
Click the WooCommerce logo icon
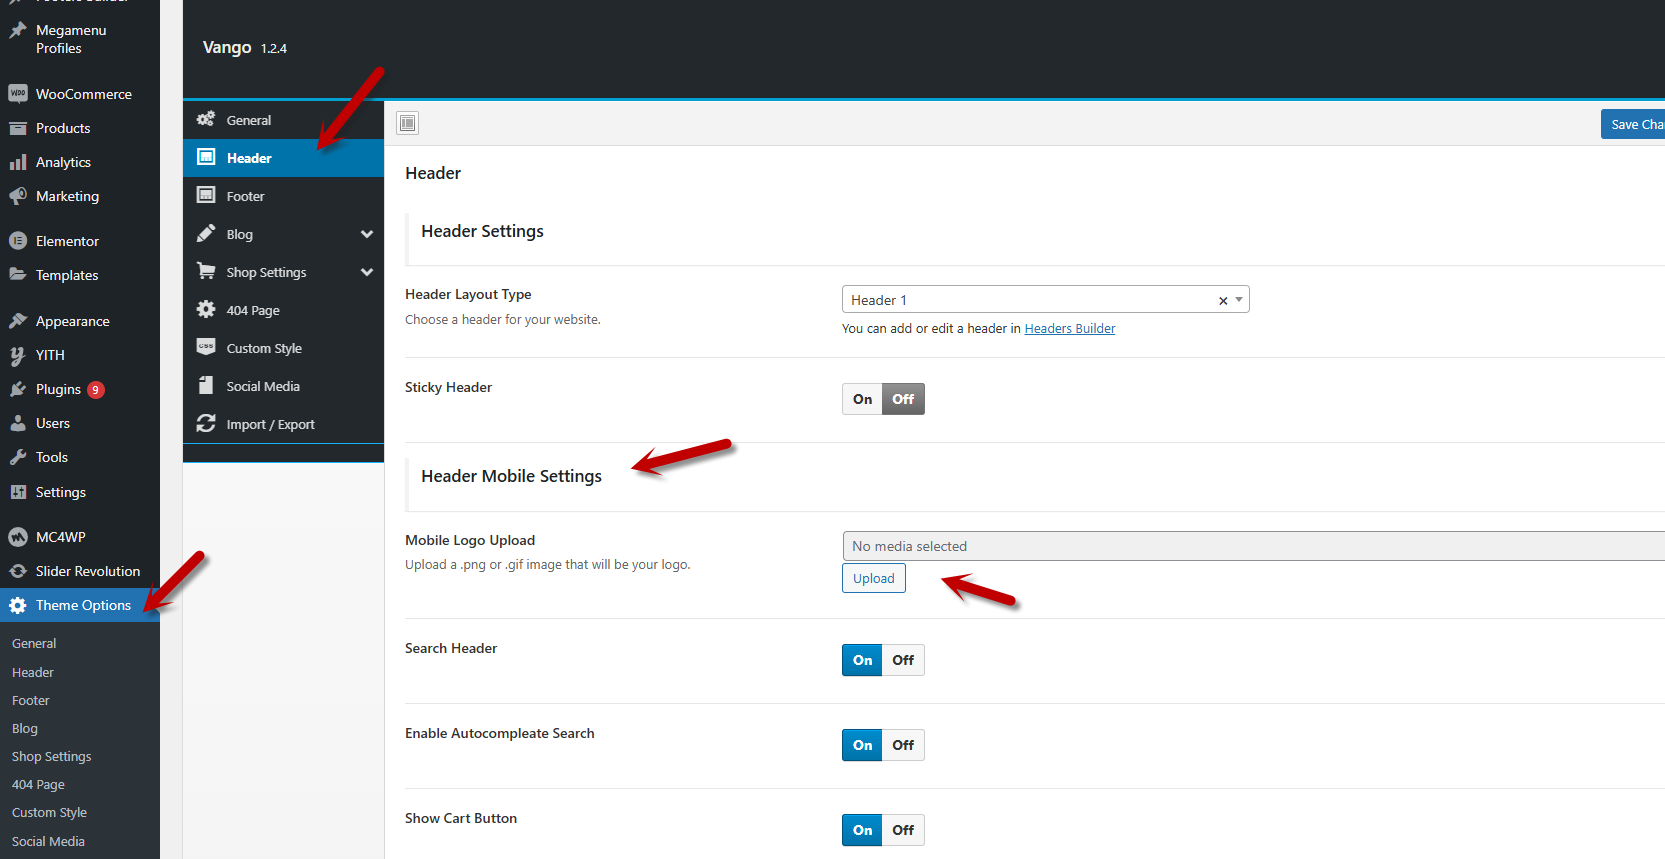(18, 94)
